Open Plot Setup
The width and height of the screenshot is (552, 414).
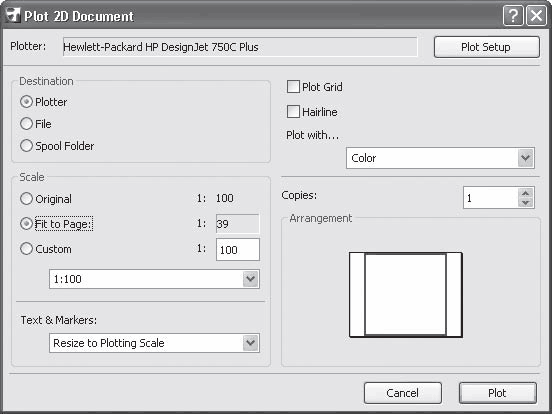(487, 47)
